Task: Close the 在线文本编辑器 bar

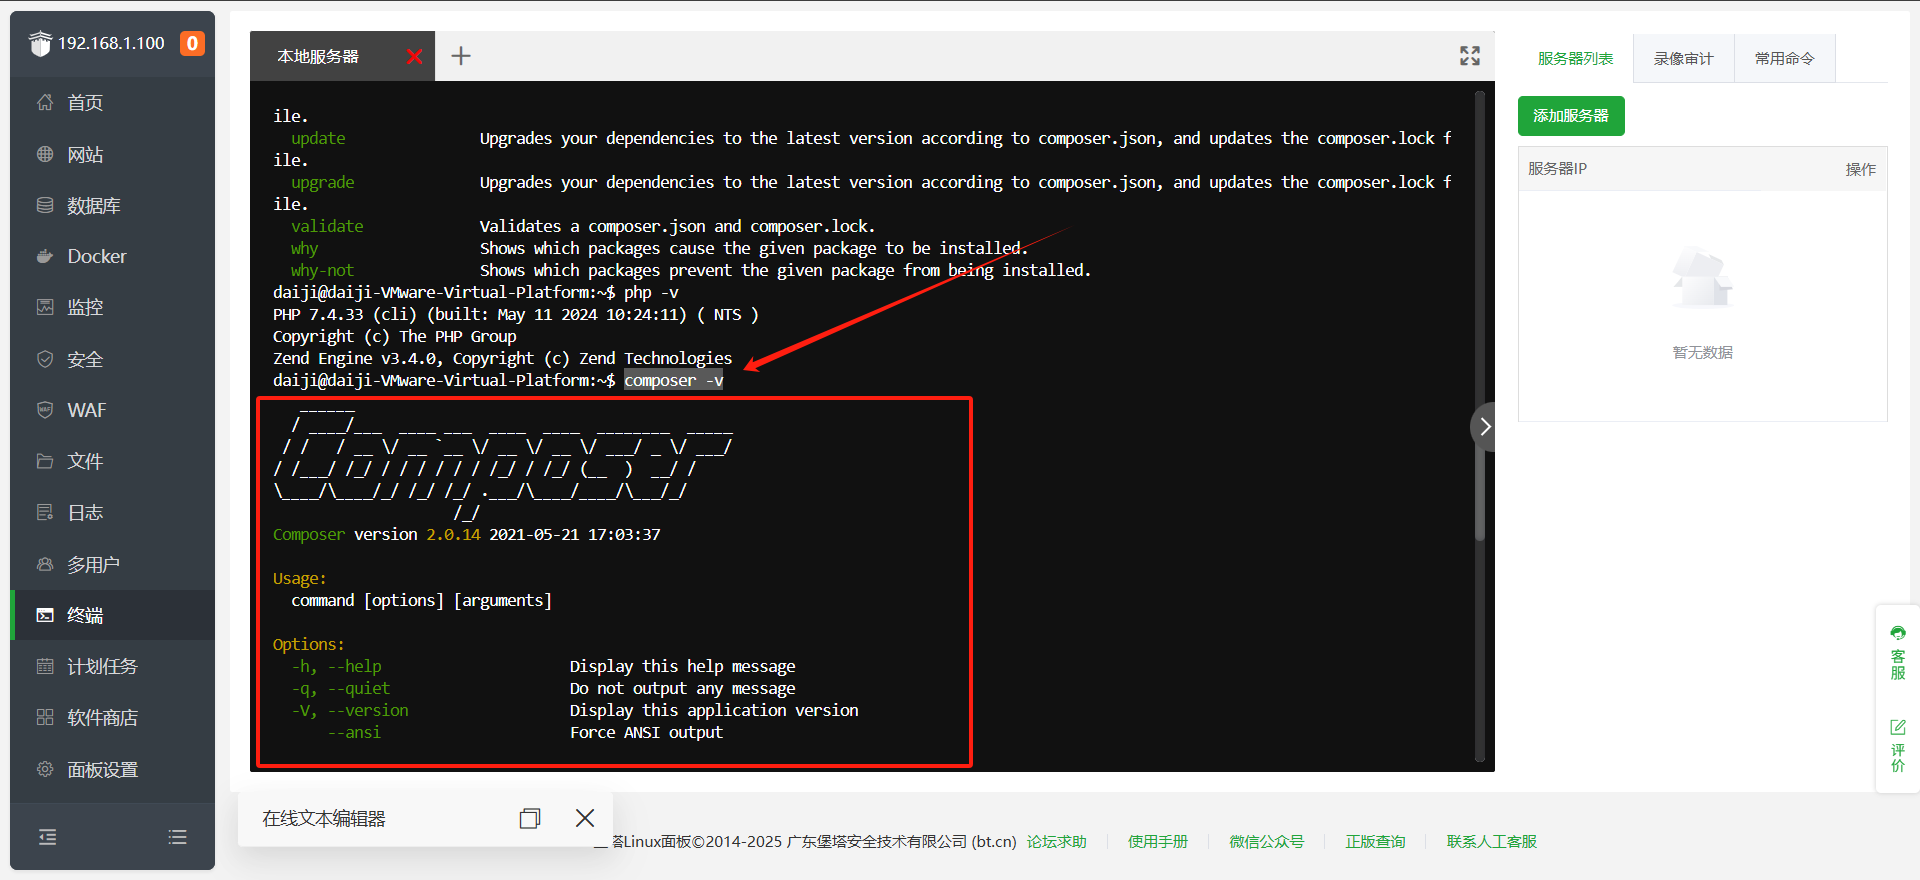Action: pos(585,818)
